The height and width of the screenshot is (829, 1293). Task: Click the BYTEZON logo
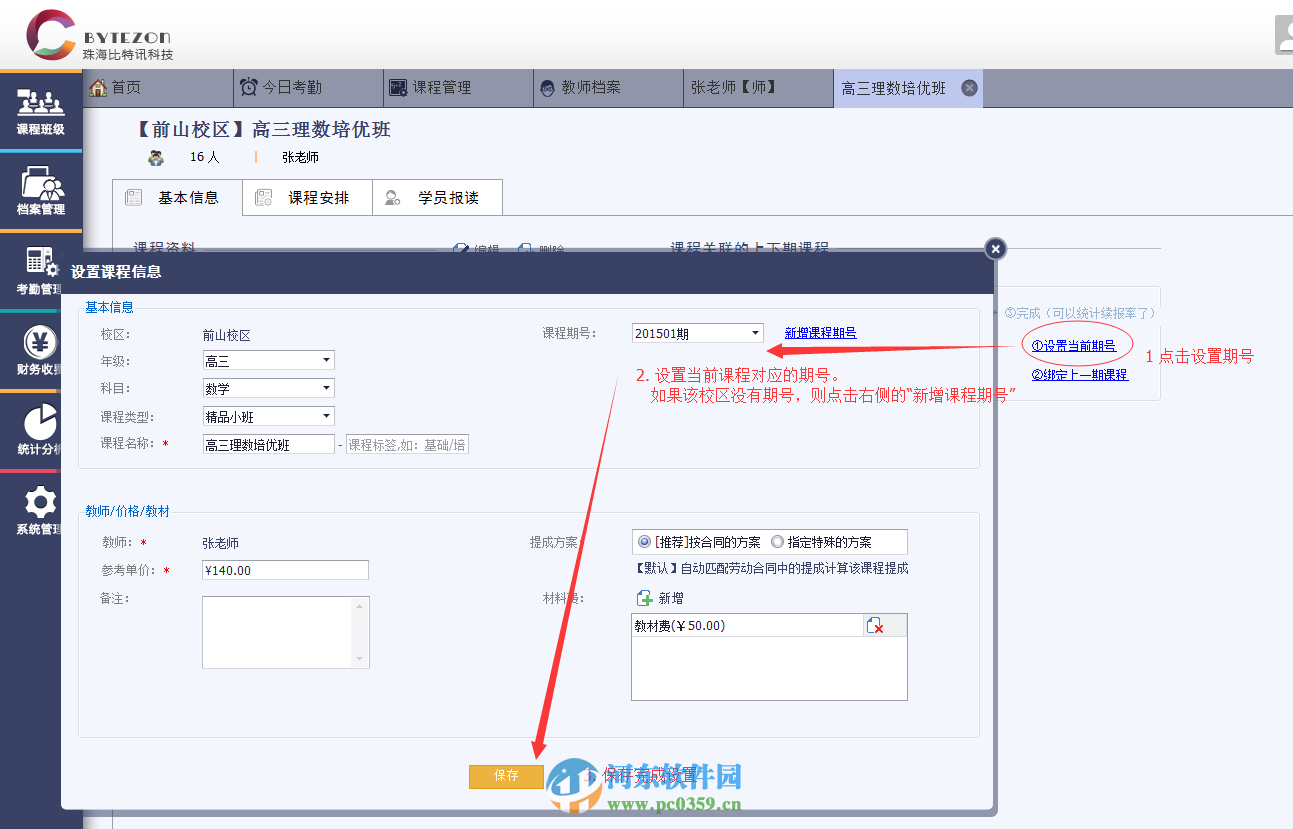(99, 35)
